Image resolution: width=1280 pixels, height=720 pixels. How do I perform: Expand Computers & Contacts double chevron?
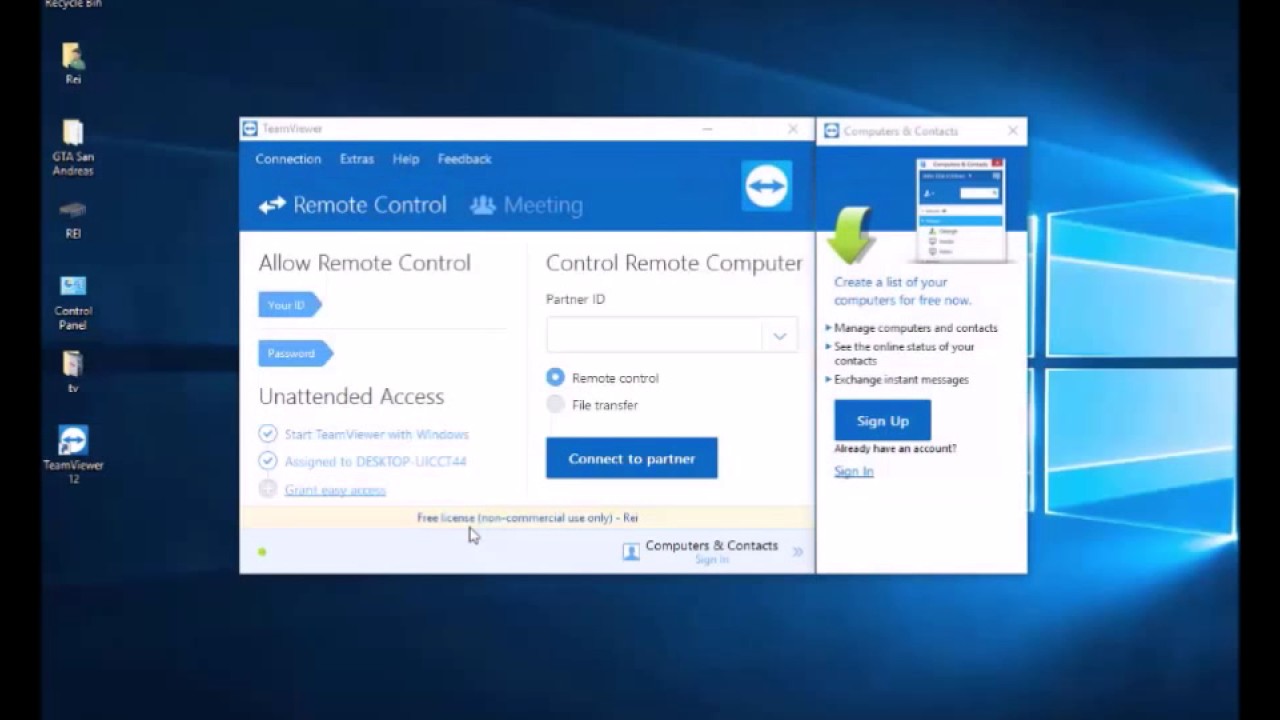point(798,551)
